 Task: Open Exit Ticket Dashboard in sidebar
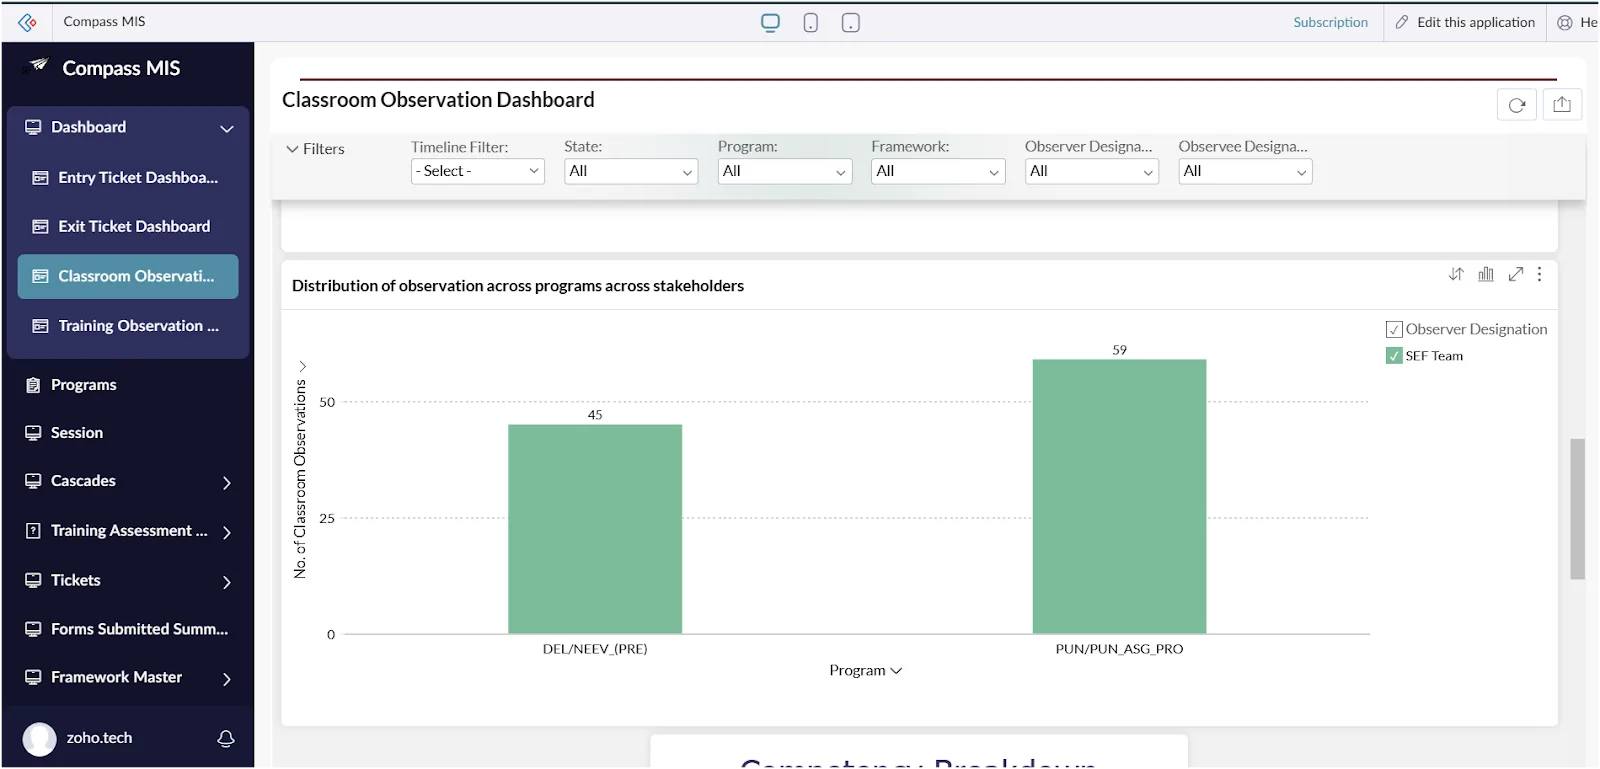coord(128,227)
